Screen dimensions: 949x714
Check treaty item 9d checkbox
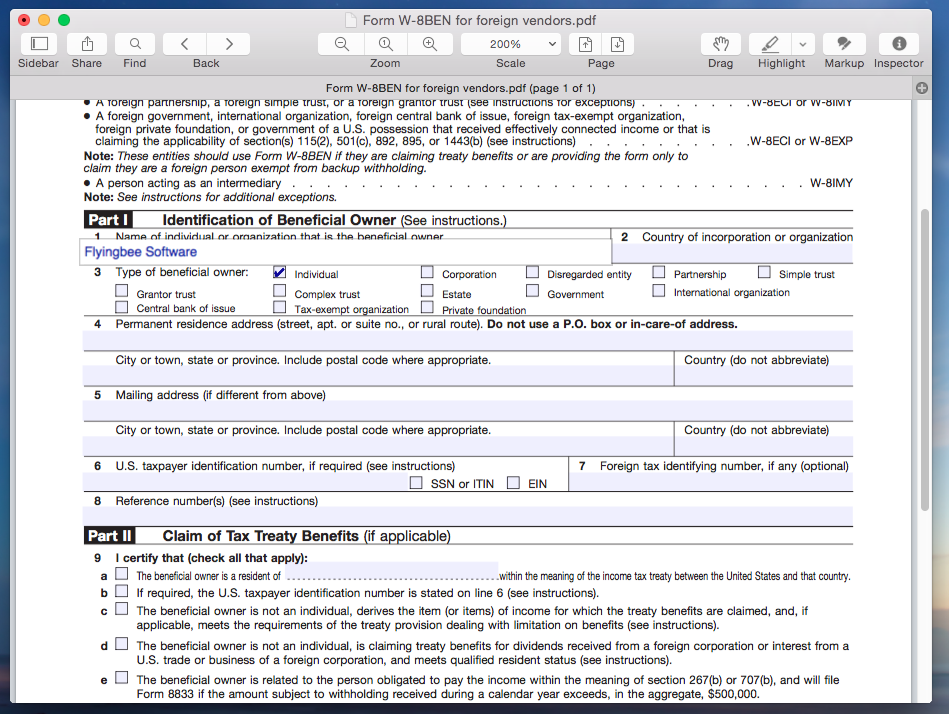click(x=122, y=644)
